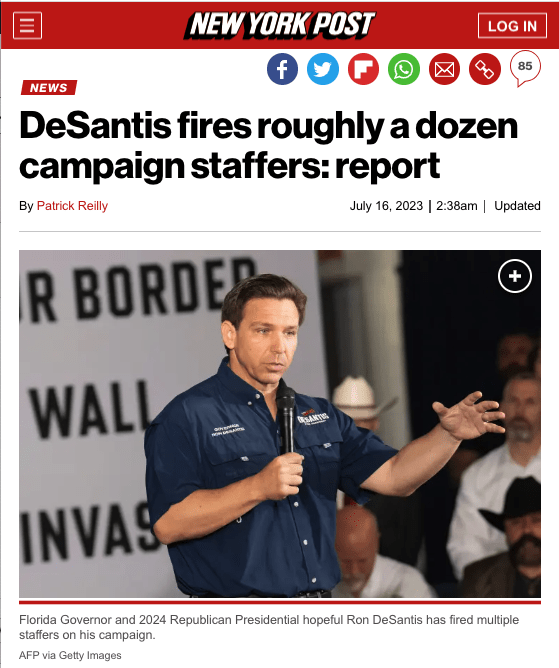The image size is (559, 668).
Task: Click the DeSantis article photo
Action: [280, 424]
